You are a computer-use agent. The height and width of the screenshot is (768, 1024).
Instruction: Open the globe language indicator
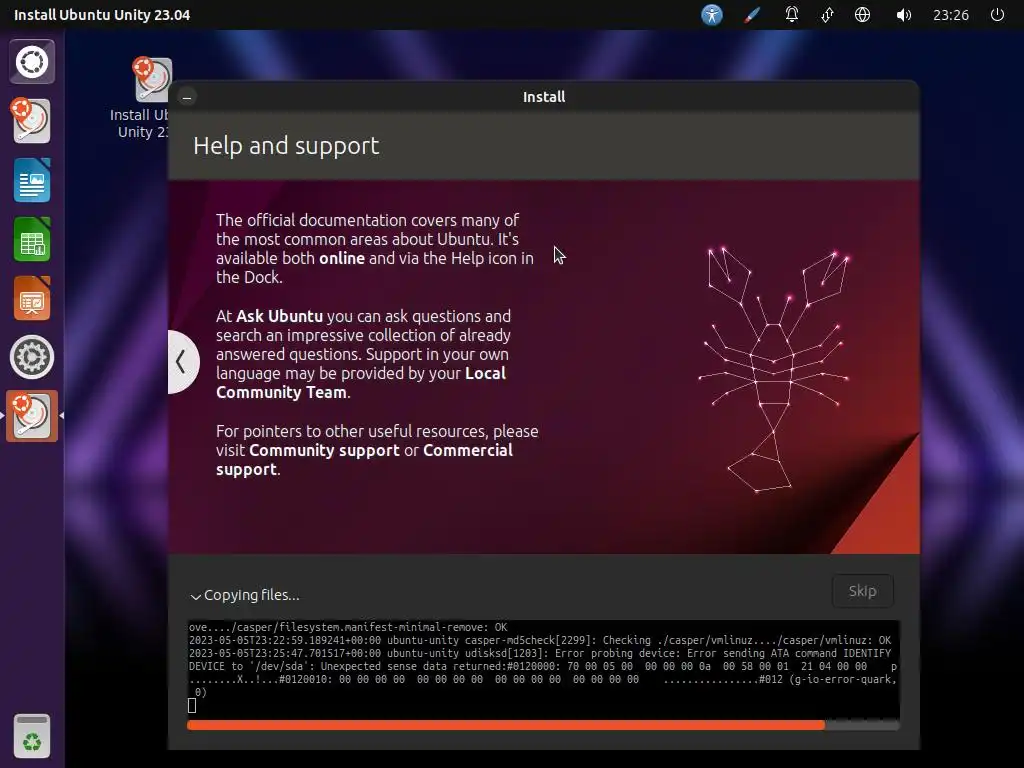tap(863, 14)
